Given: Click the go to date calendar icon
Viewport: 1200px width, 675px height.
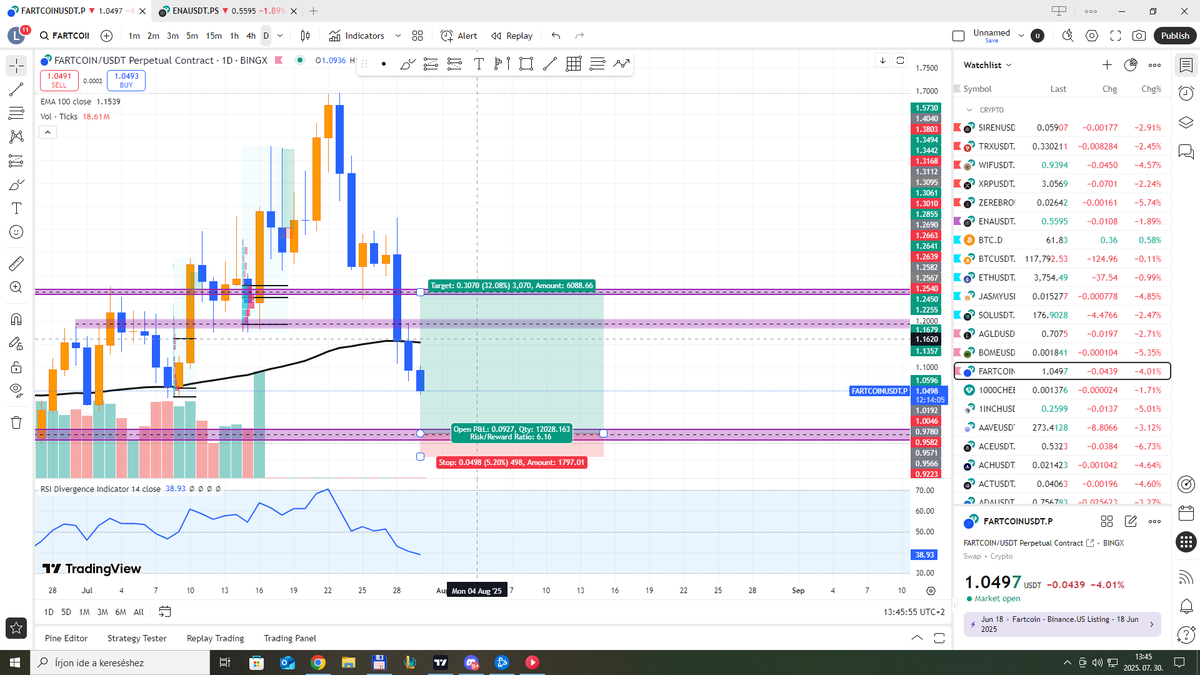Looking at the screenshot, I should point(165,611).
